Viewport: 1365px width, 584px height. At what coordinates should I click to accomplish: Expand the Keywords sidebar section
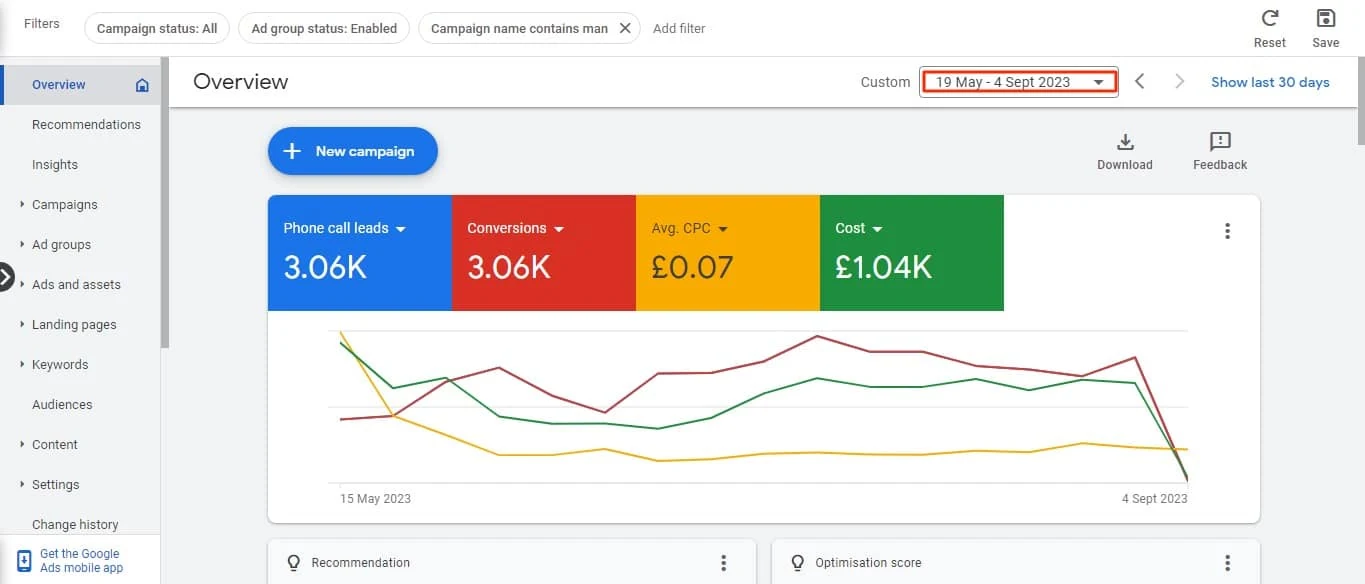tap(22, 364)
